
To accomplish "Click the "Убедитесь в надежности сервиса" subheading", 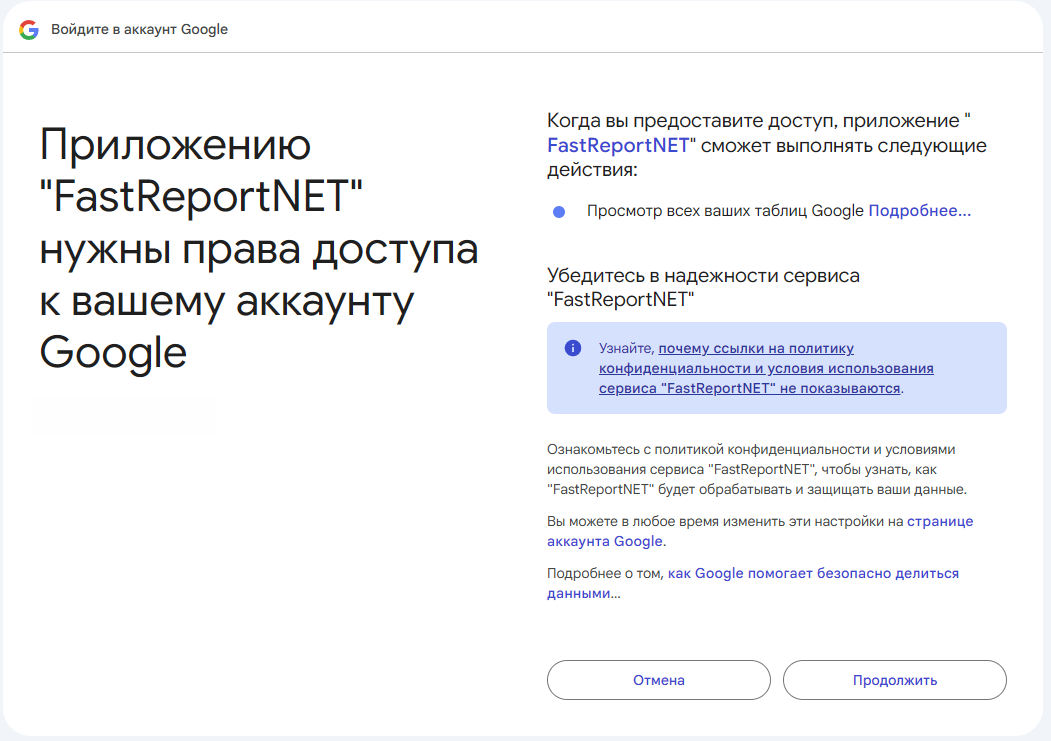I will click(x=703, y=276).
